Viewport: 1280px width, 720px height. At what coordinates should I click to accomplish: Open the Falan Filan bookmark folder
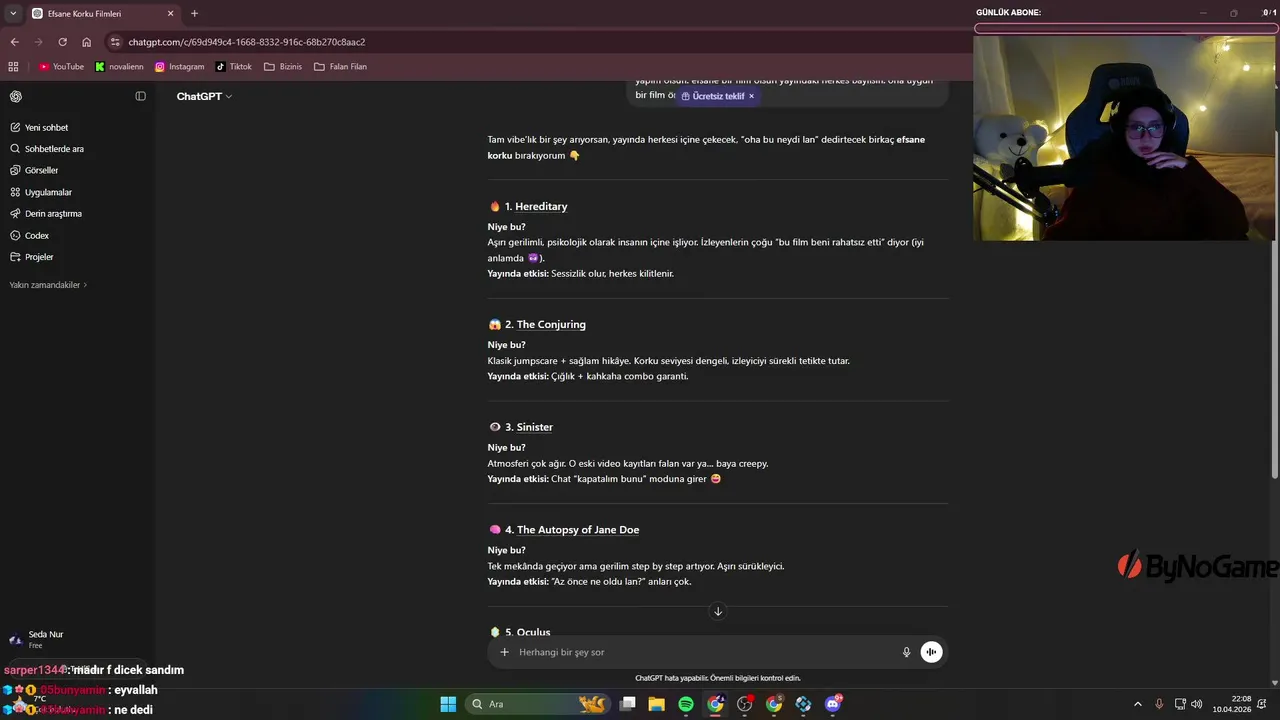340,67
